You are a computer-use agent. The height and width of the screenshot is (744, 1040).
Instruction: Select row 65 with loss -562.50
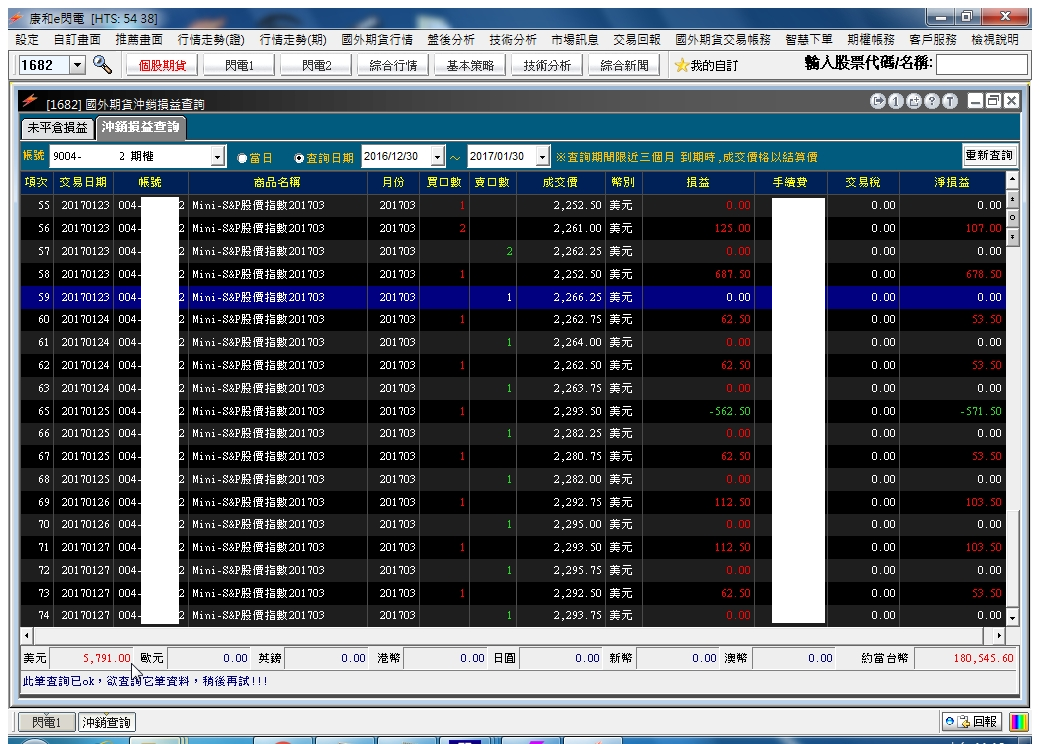coord(513,411)
